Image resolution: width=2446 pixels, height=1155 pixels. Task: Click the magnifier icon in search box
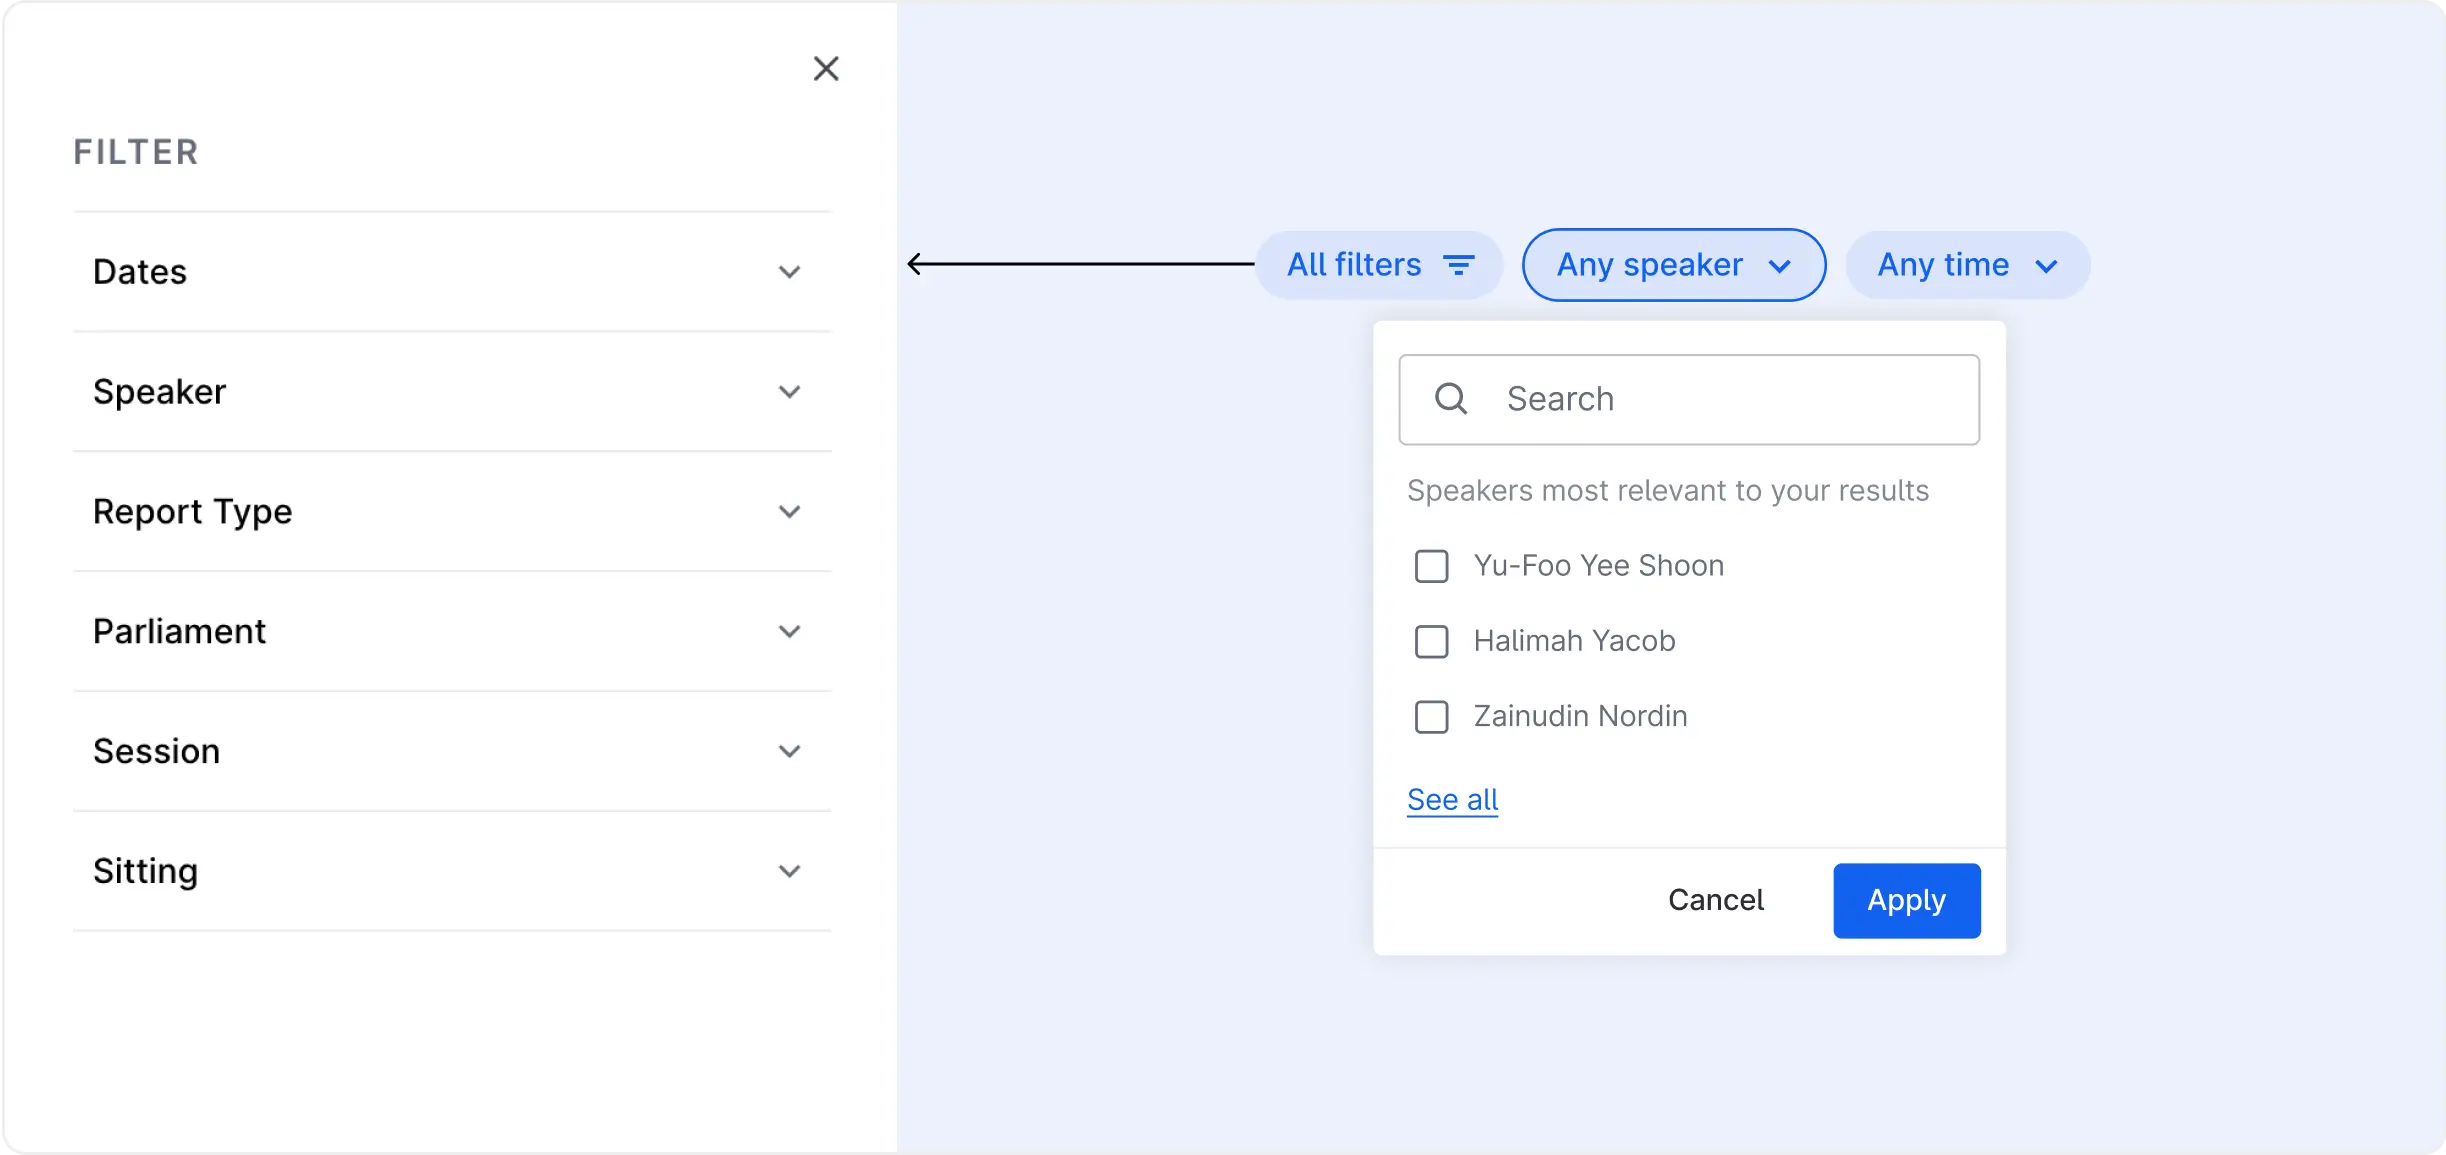1450,399
